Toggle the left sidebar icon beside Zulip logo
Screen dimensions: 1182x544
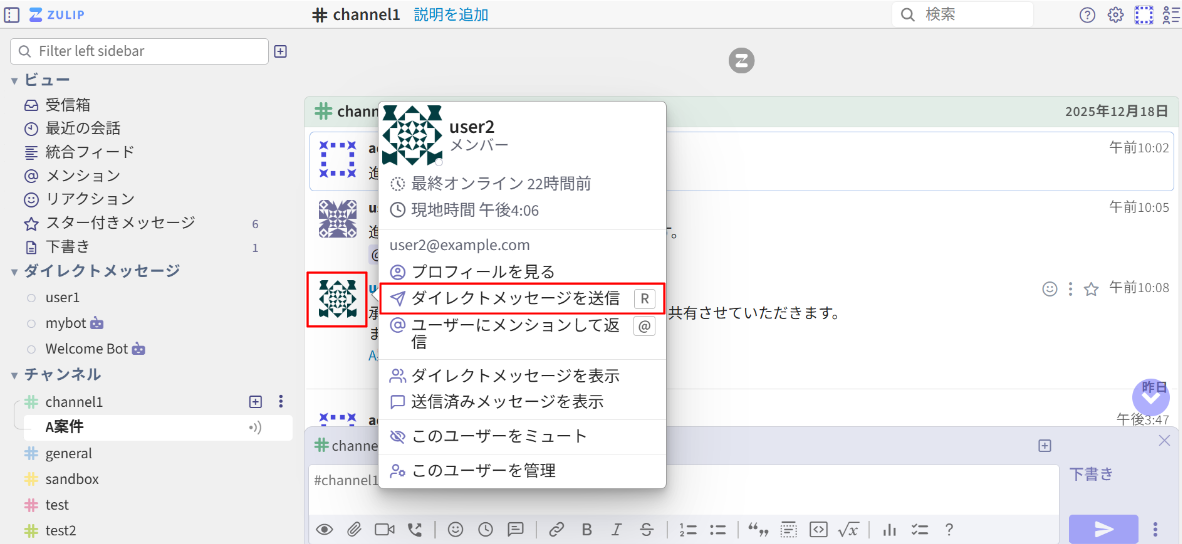coord(11,14)
